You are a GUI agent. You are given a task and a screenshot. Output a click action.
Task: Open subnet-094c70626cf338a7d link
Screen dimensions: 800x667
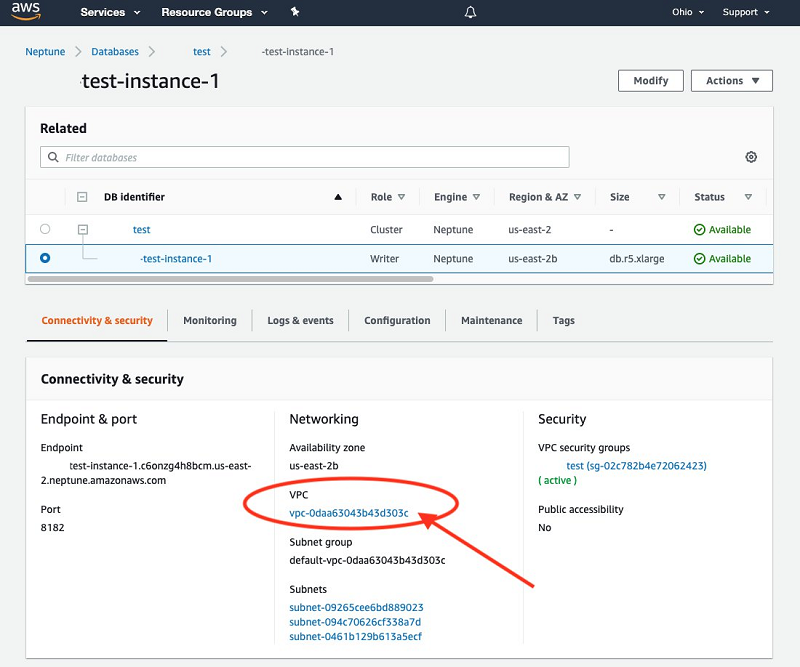(x=355, y=622)
